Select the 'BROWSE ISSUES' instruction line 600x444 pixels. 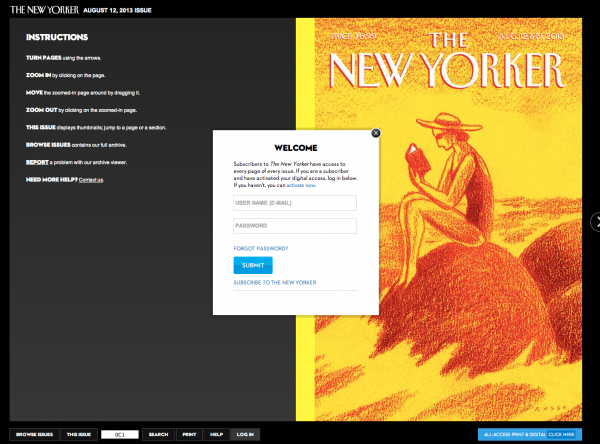[76, 145]
